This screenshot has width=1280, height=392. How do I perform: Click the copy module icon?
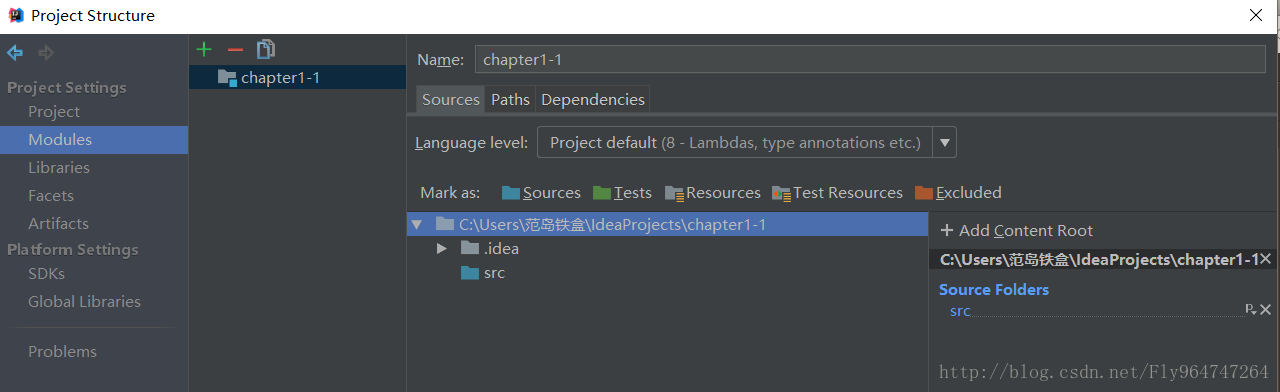pos(265,49)
